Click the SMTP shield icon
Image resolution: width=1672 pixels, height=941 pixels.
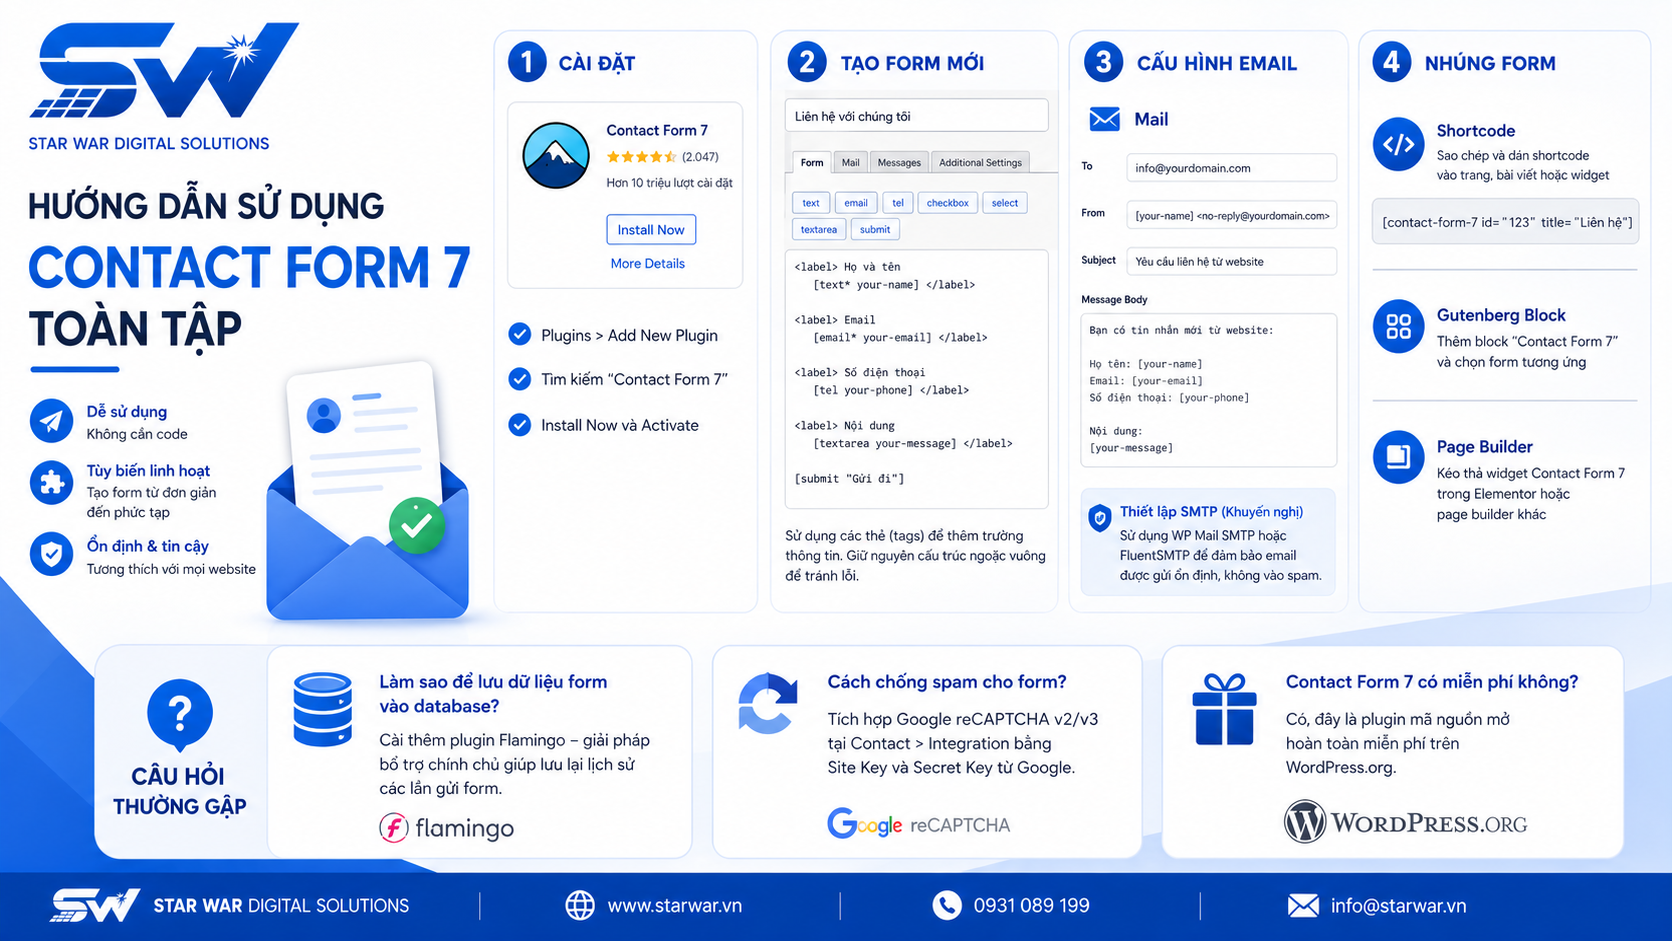pos(1099,518)
